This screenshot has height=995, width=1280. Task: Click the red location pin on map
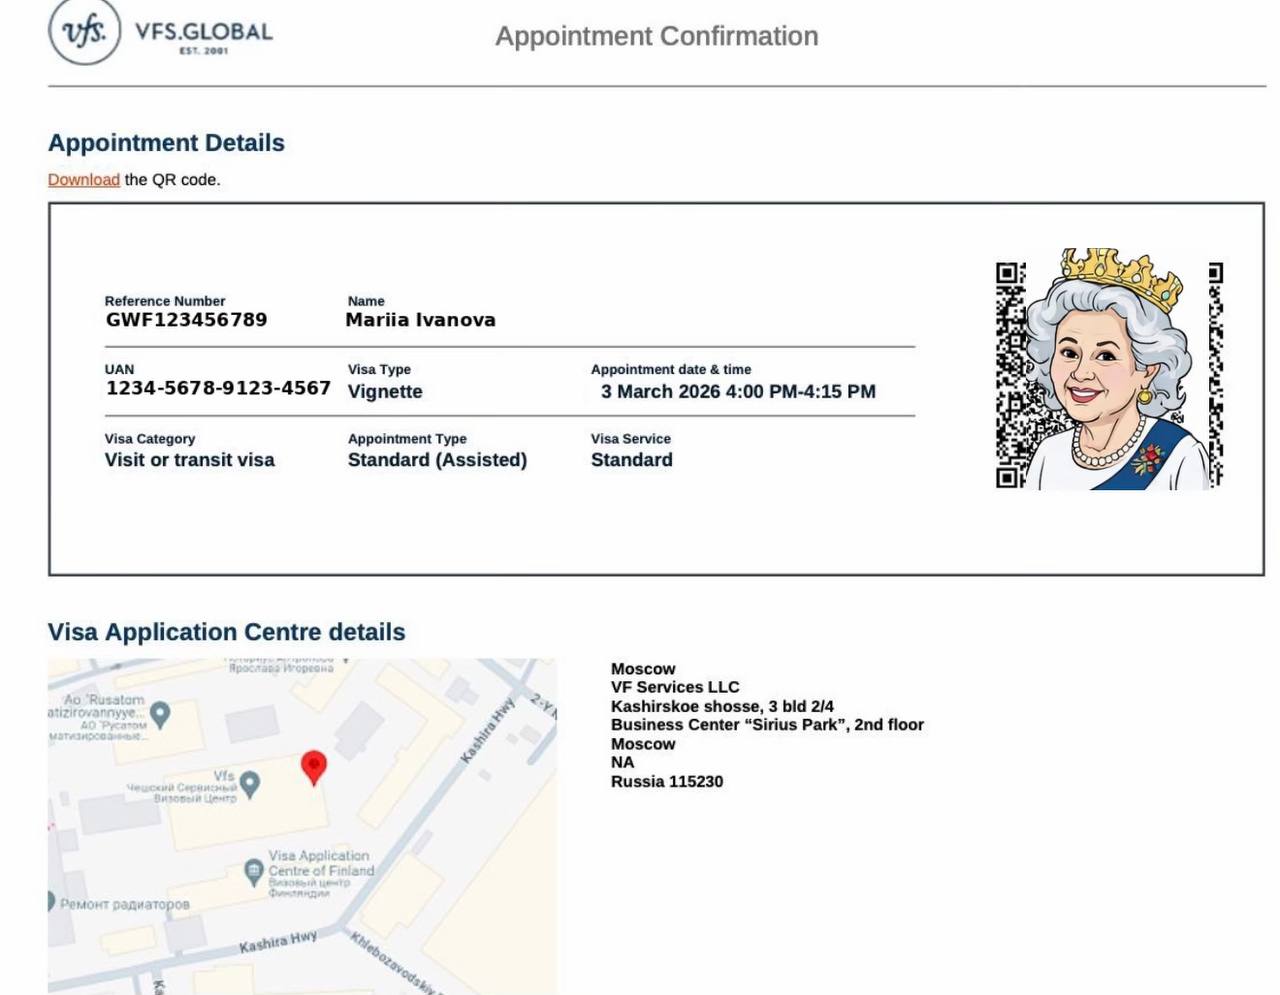tap(313, 767)
